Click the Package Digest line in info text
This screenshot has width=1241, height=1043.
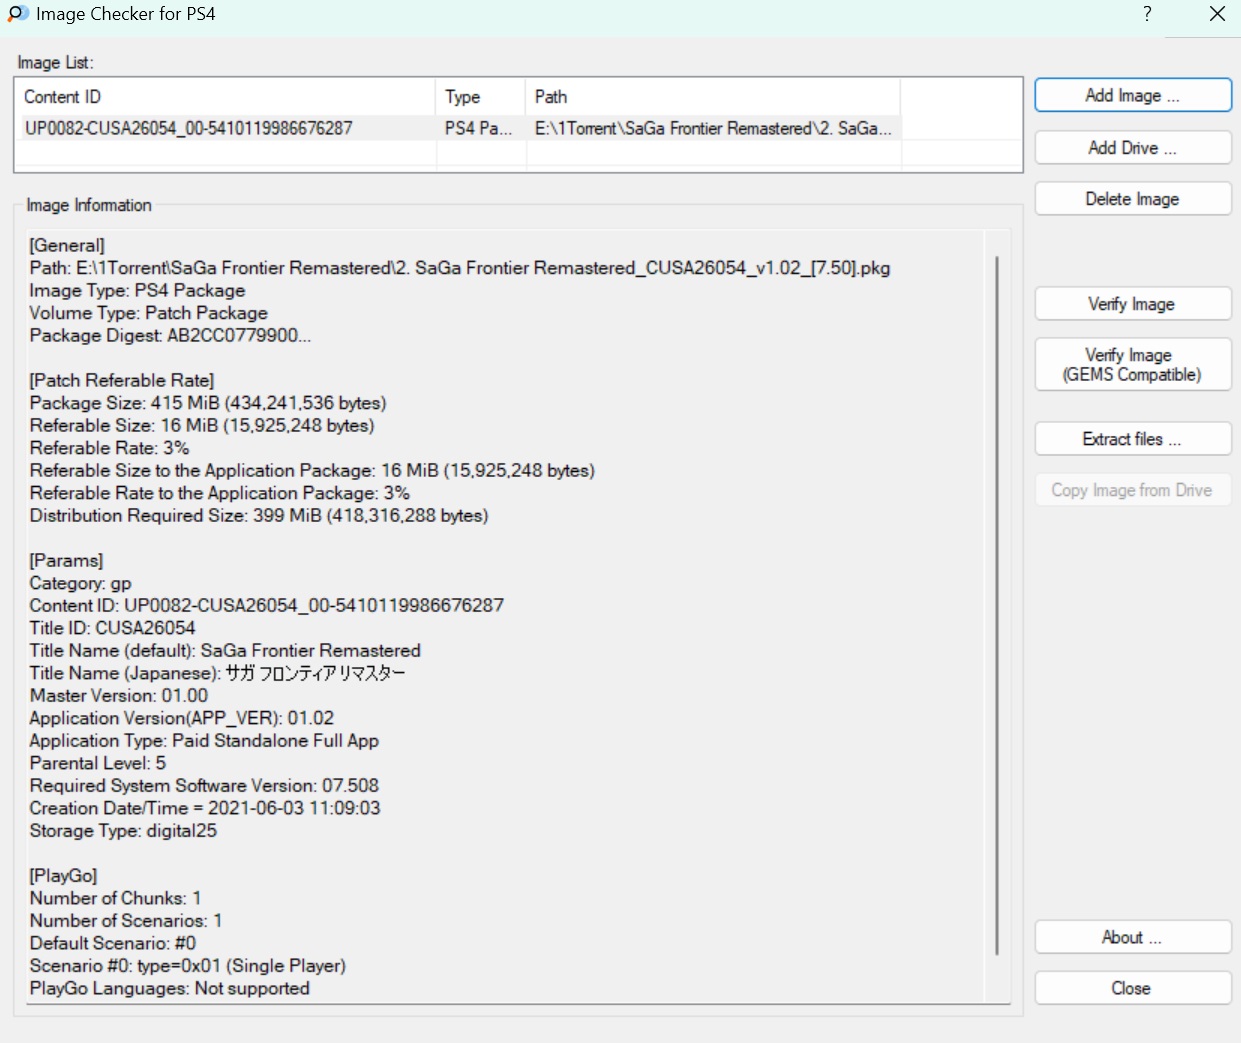pyautogui.click(x=170, y=336)
